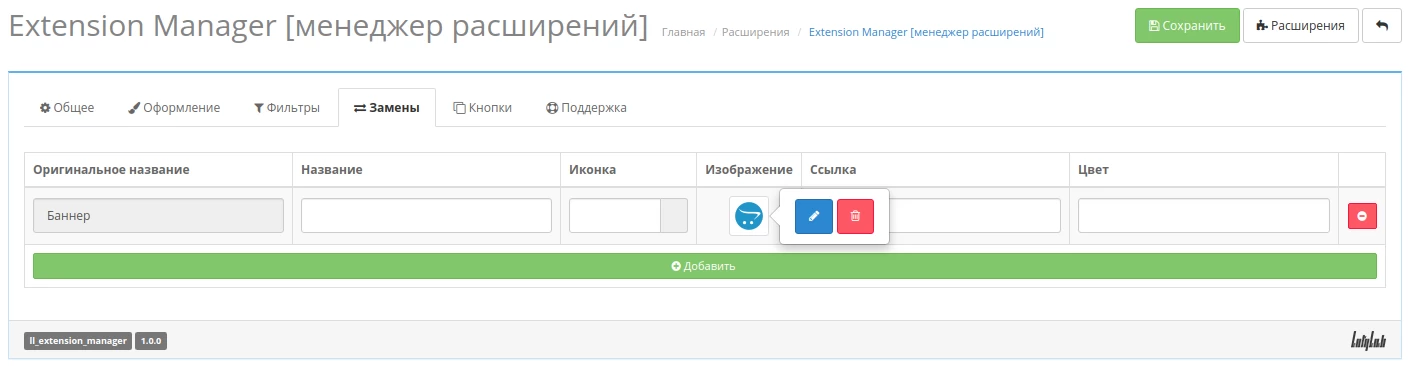Click Extension Manager breadcrumb link
The height and width of the screenshot is (366, 1409).
tap(926, 32)
